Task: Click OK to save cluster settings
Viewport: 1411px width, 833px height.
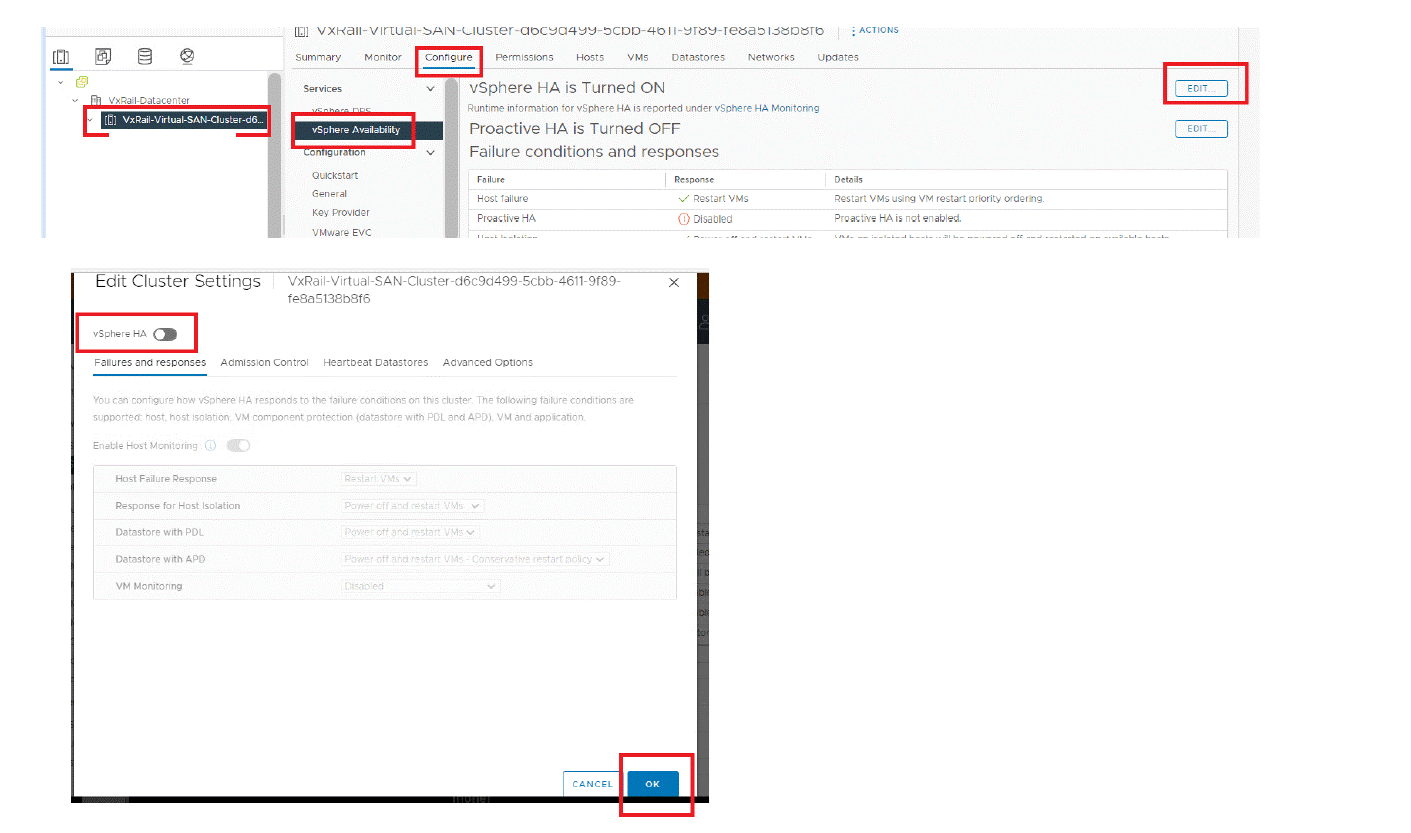Action: click(655, 784)
